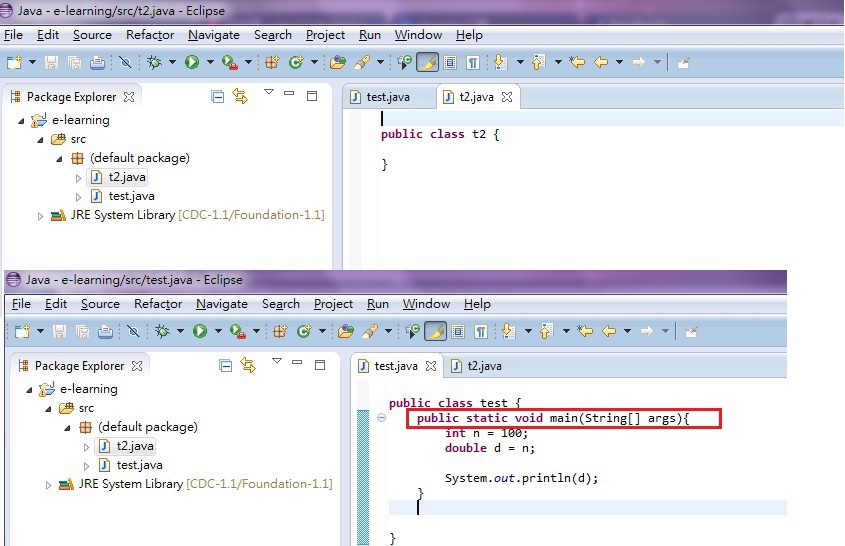Collapse the main method fold marker in test.java

[382, 418]
